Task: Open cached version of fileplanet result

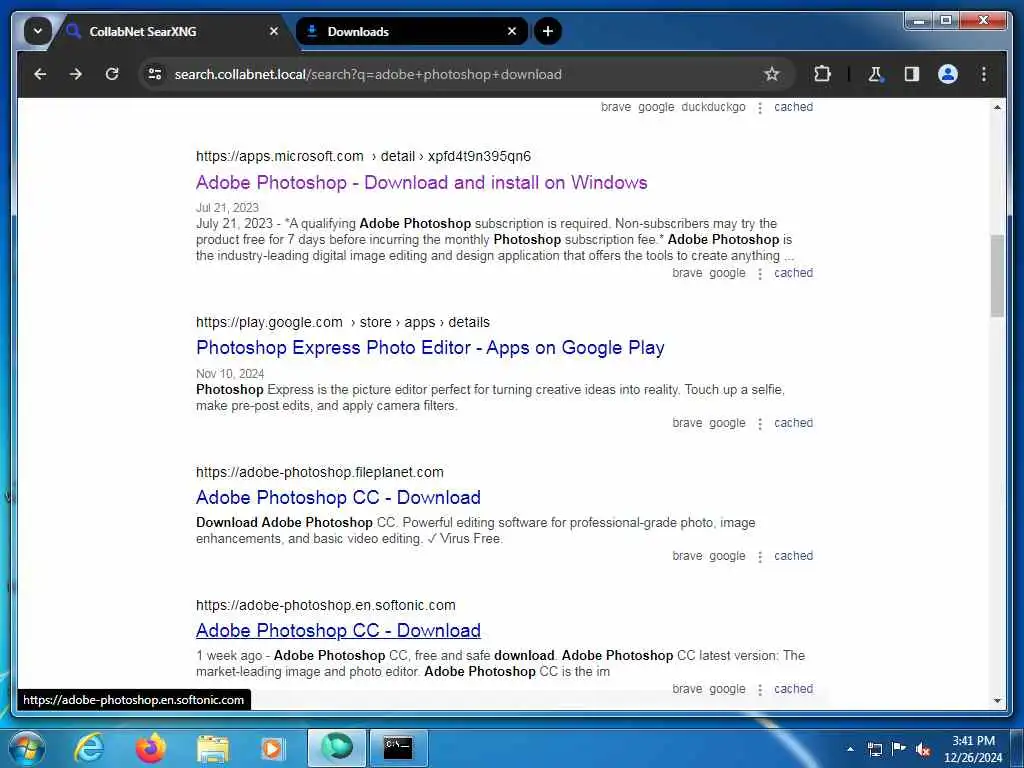Action: click(x=793, y=556)
